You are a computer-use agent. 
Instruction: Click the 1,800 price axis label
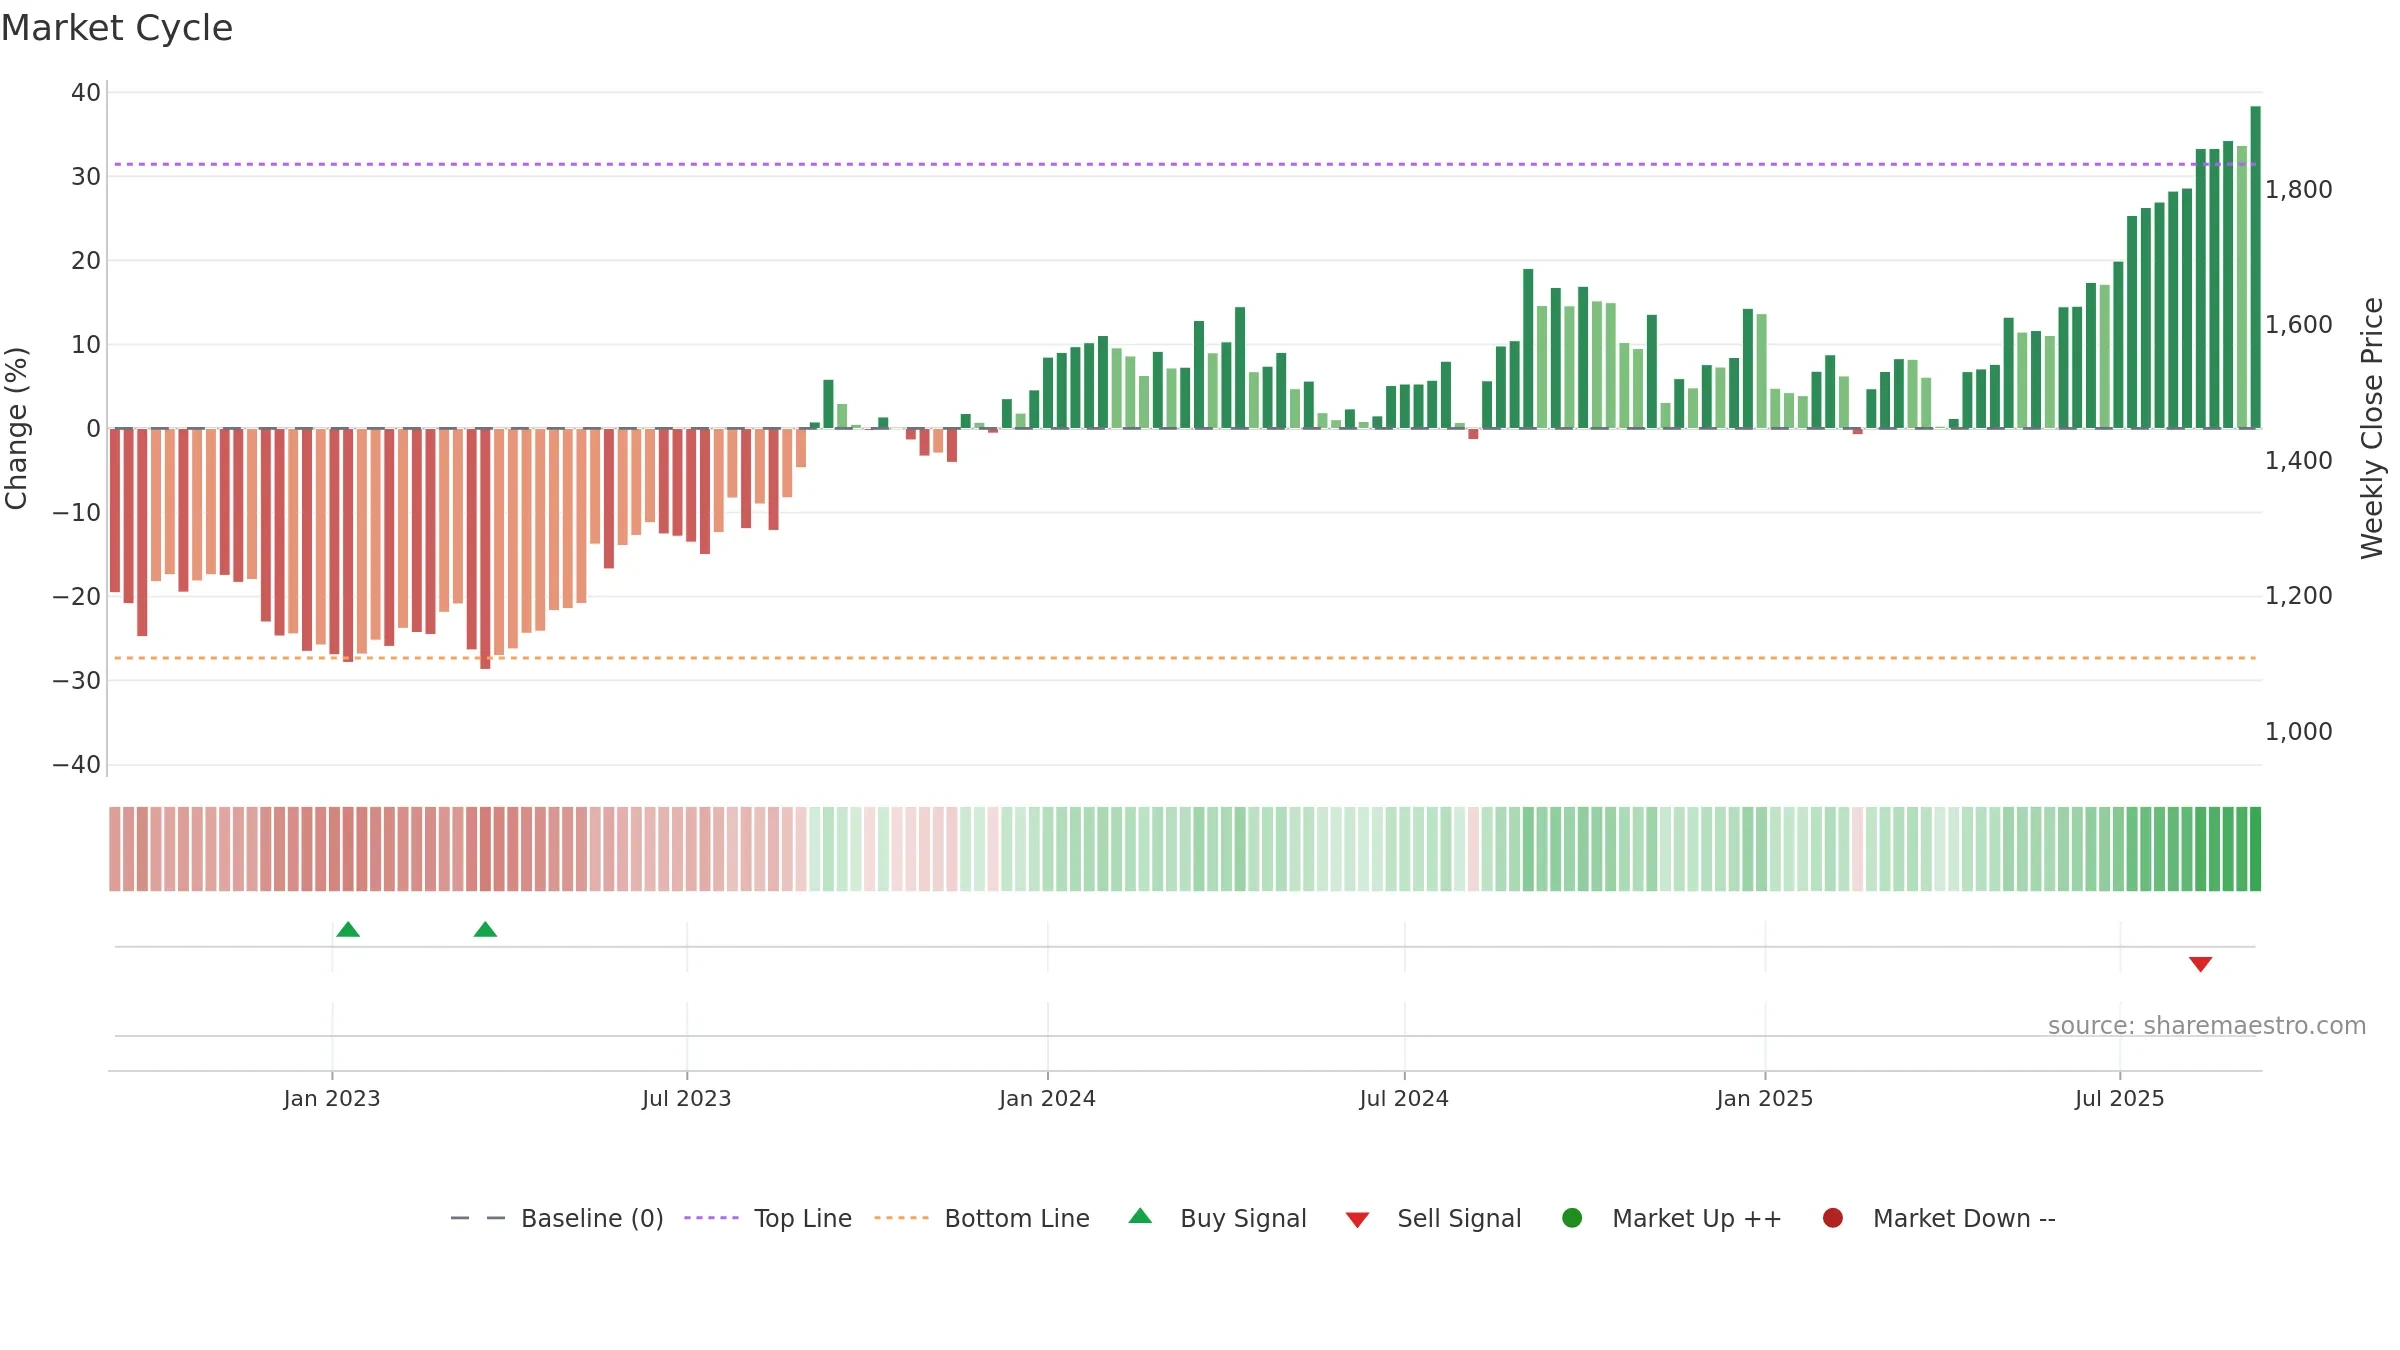[x=2298, y=189]
